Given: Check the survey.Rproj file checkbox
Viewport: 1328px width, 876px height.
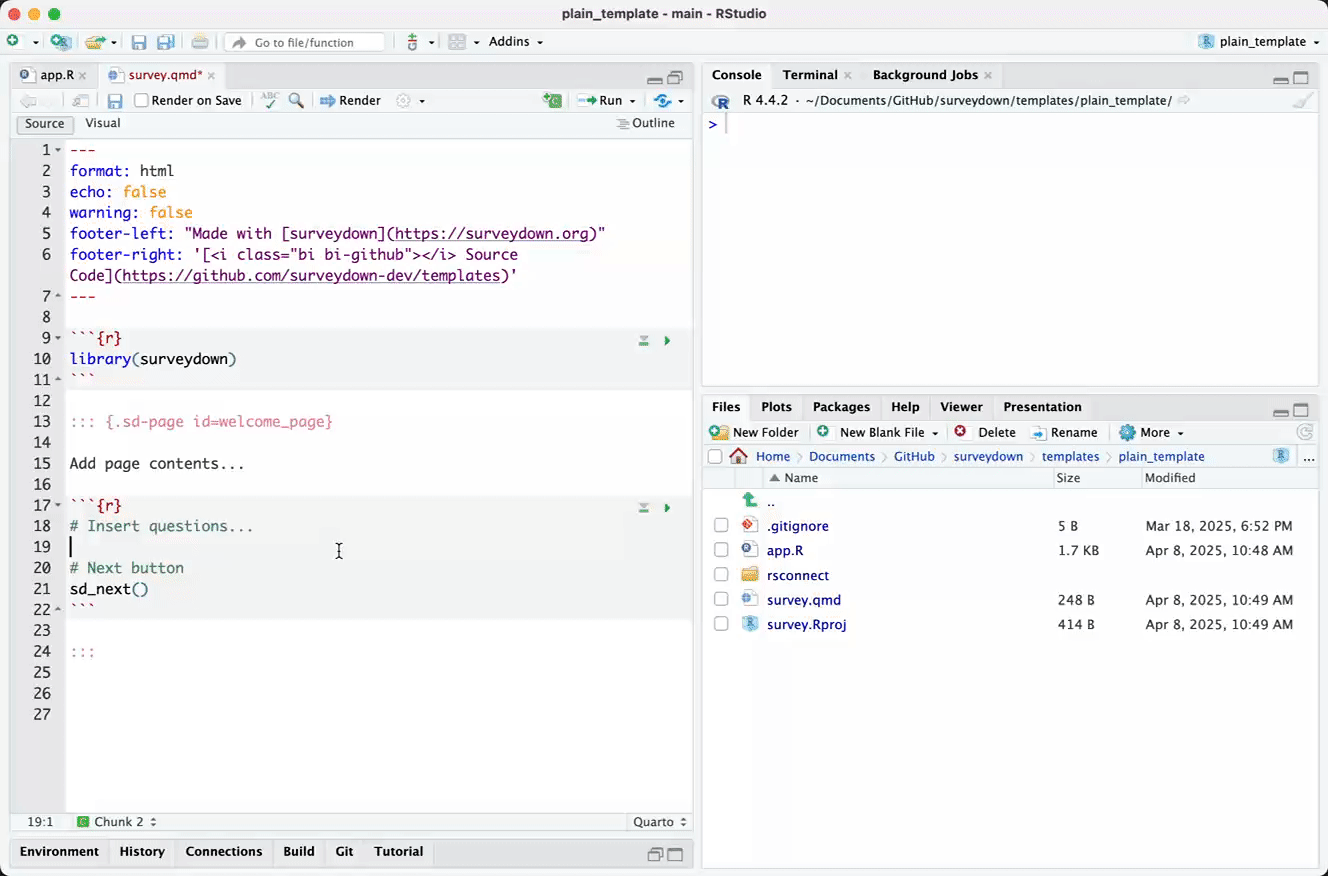Looking at the screenshot, I should click(x=721, y=624).
